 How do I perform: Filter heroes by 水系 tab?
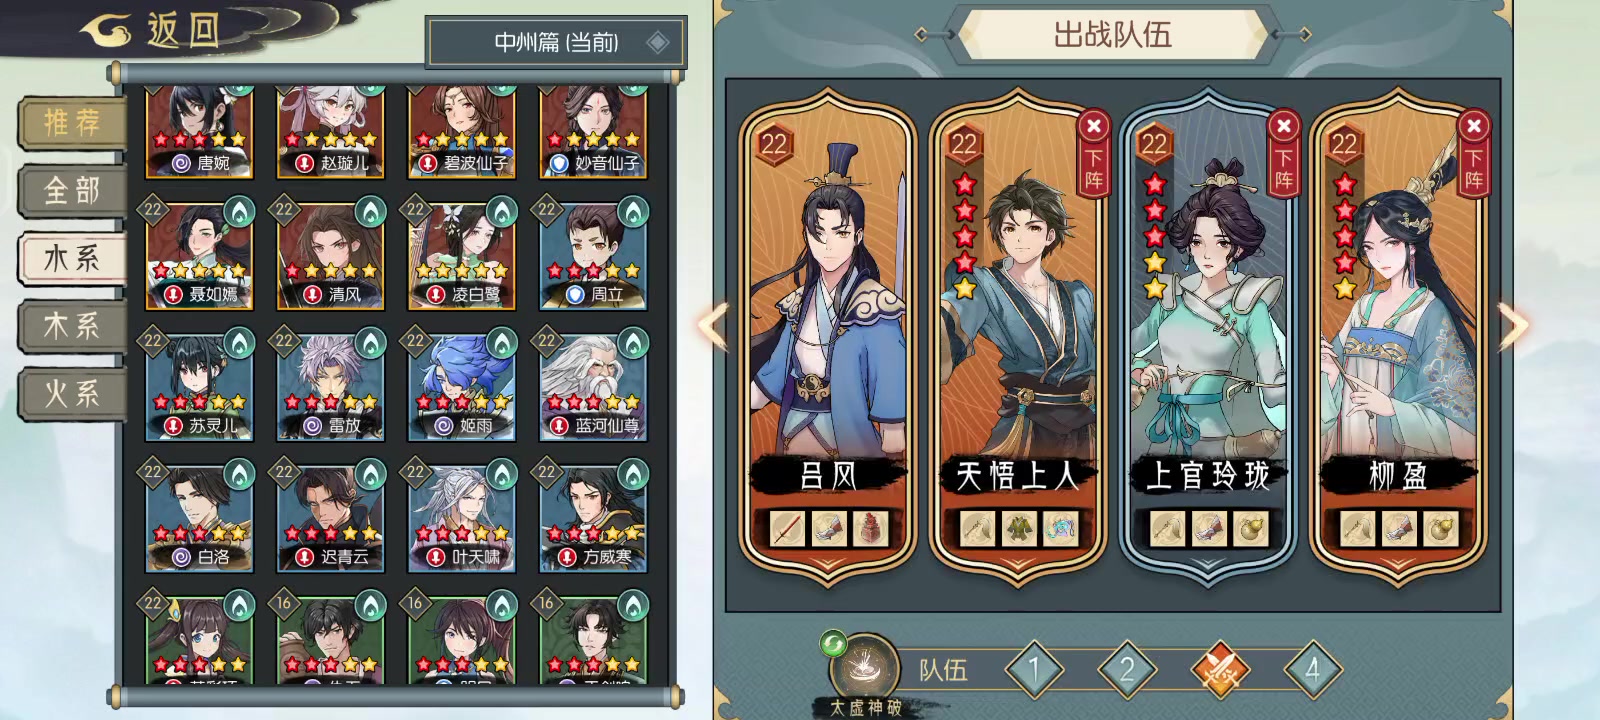(72, 258)
